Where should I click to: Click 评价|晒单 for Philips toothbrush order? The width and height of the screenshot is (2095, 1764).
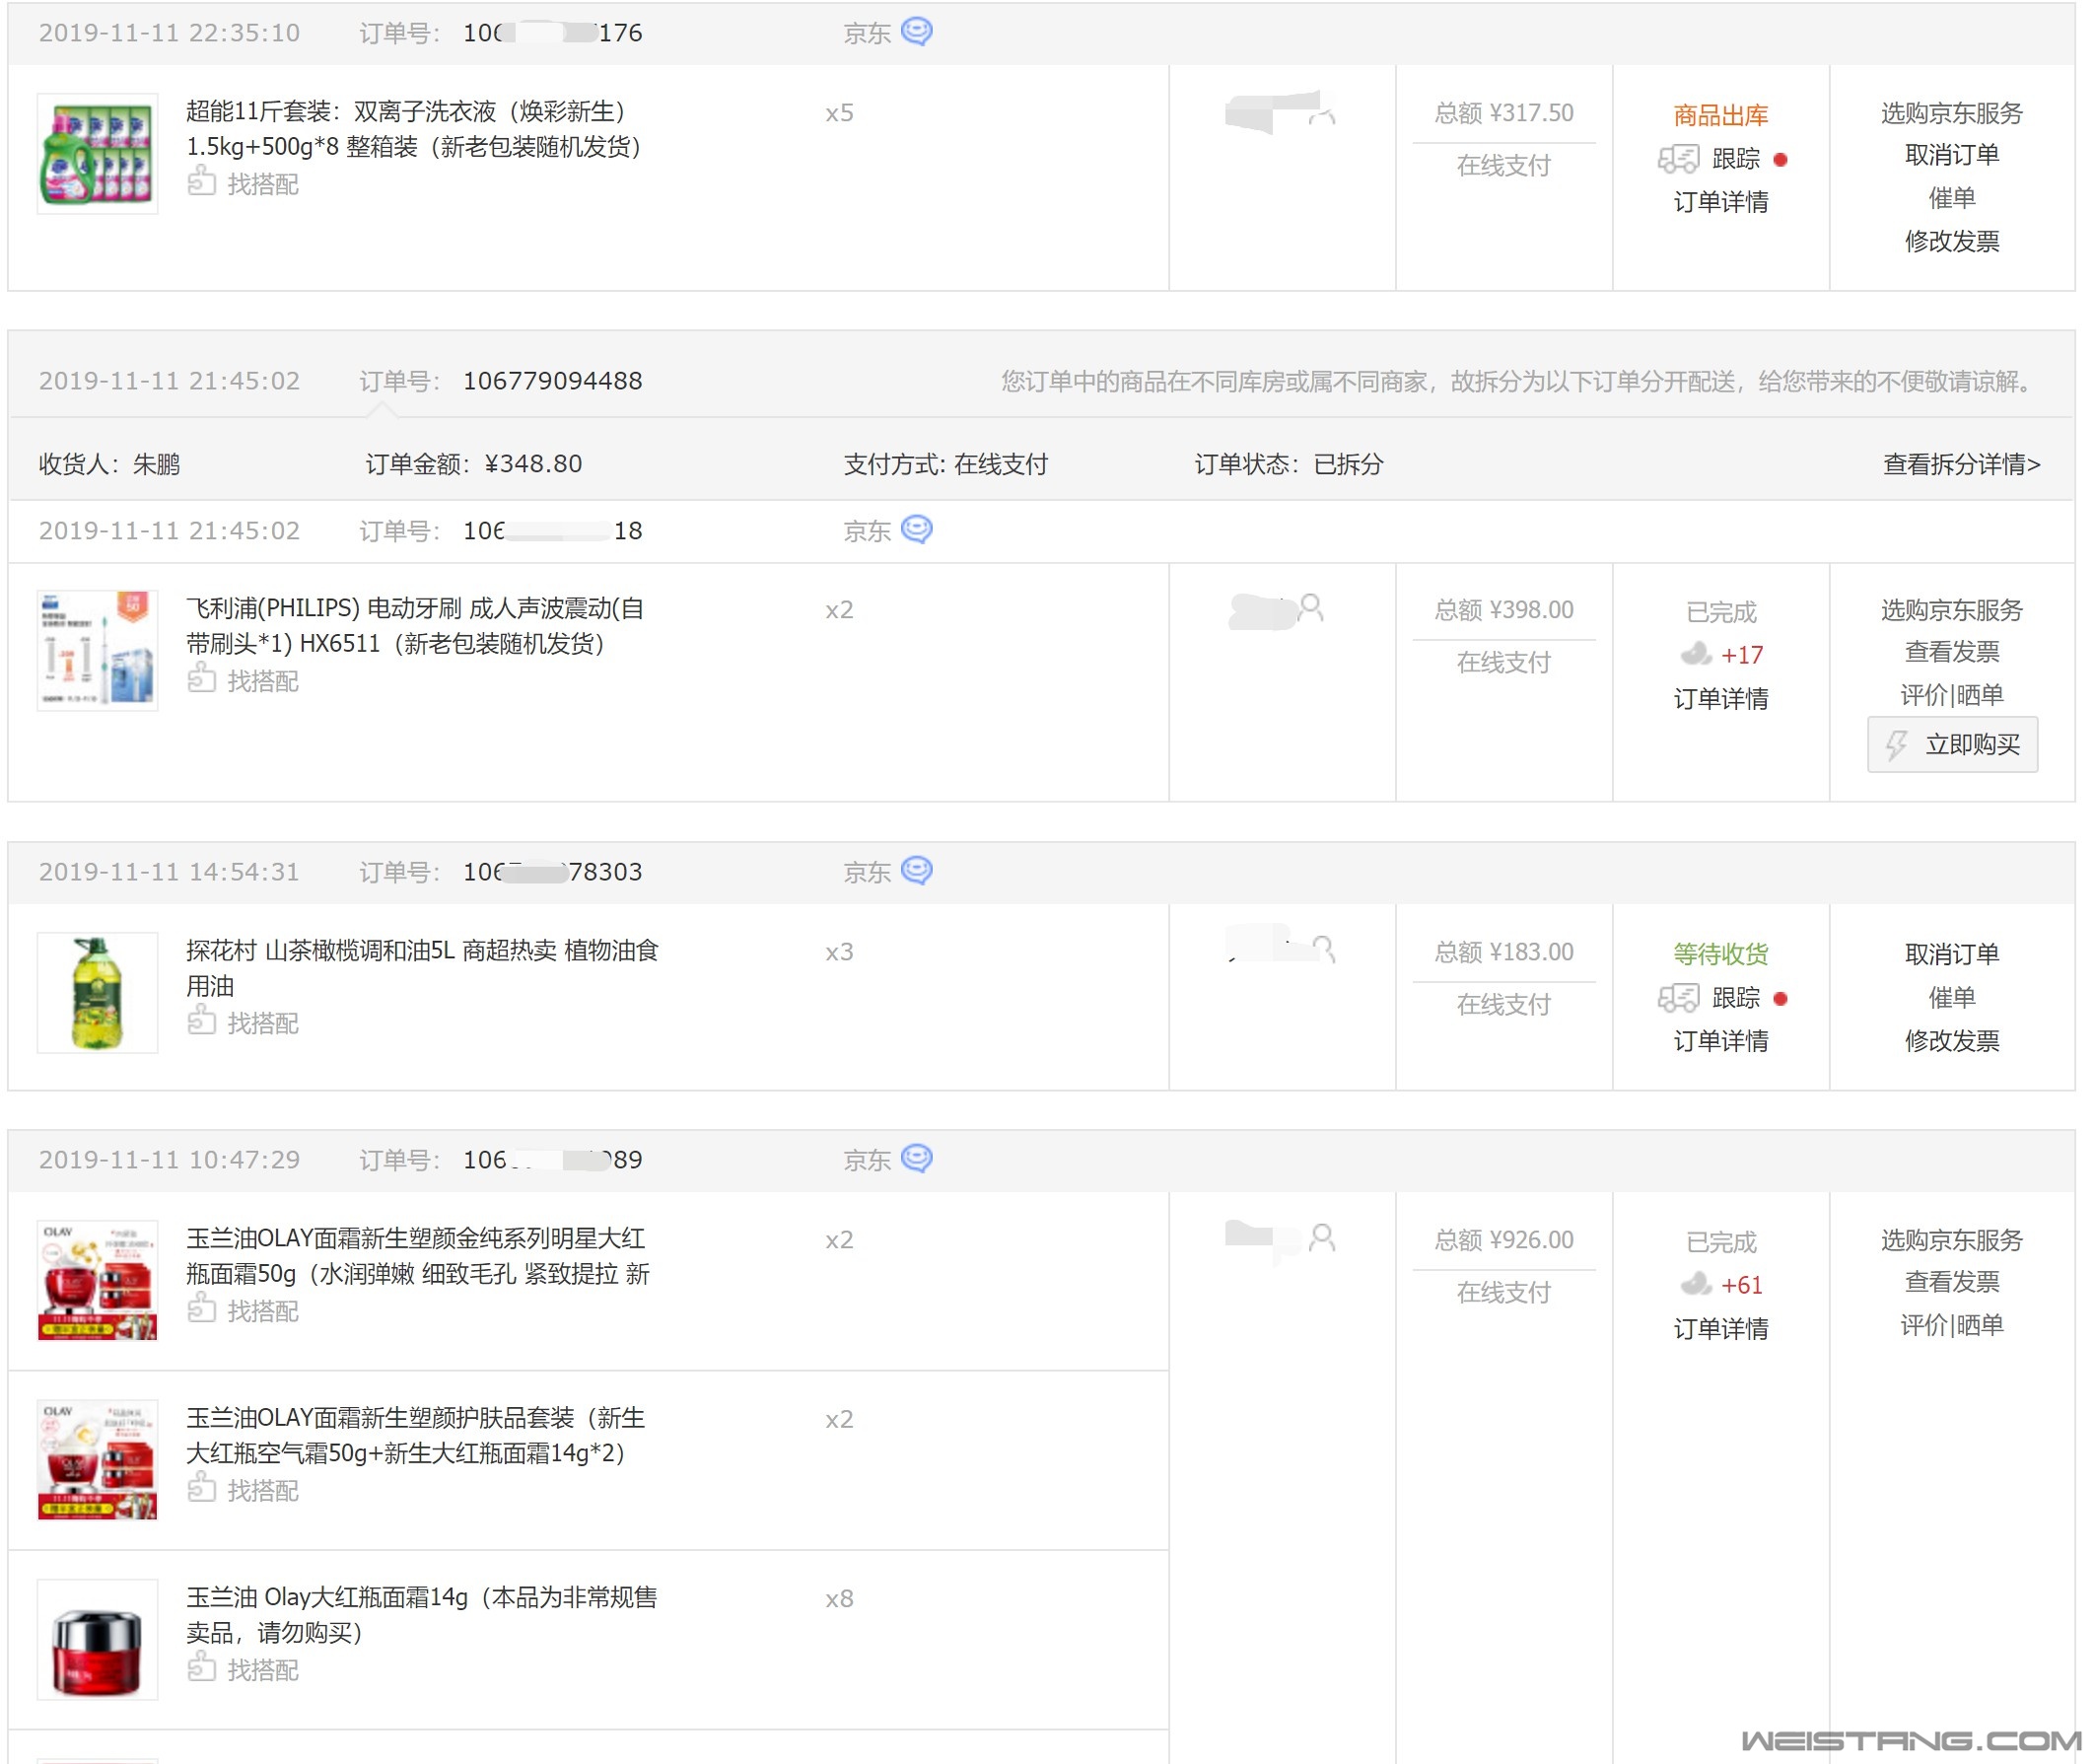(x=1952, y=695)
